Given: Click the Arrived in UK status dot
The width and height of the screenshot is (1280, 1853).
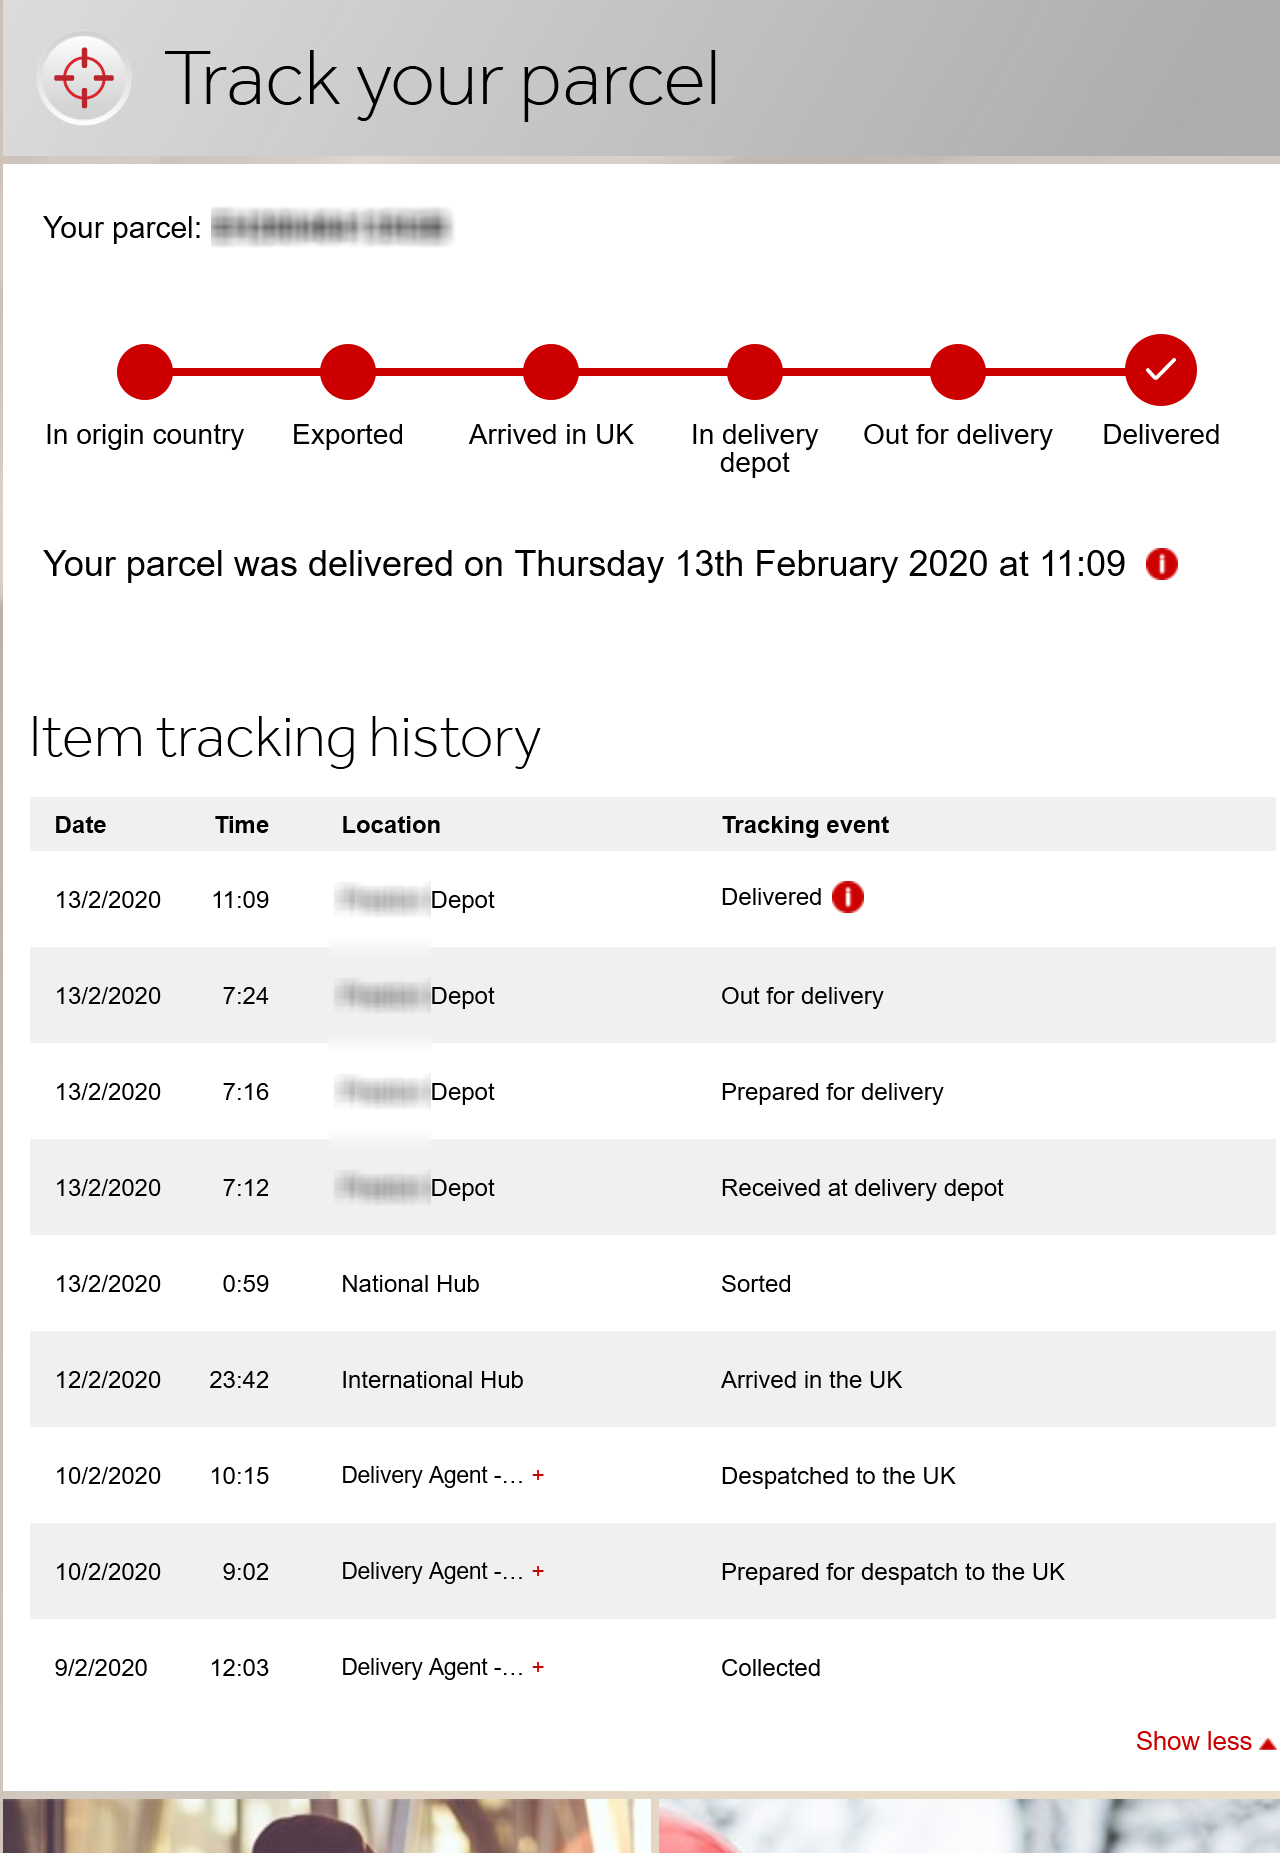Looking at the screenshot, I should (x=551, y=372).
